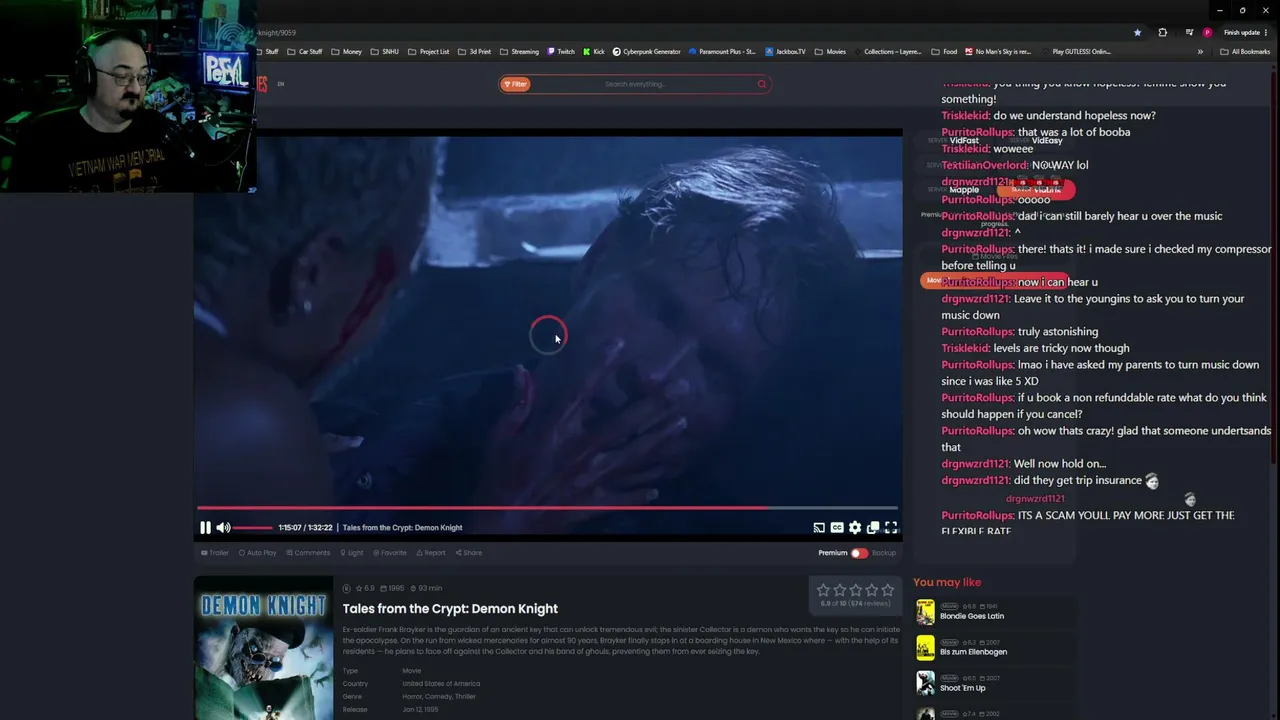Image resolution: width=1280 pixels, height=720 pixels.
Task: Rate the movie one star
Action: (x=823, y=590)
